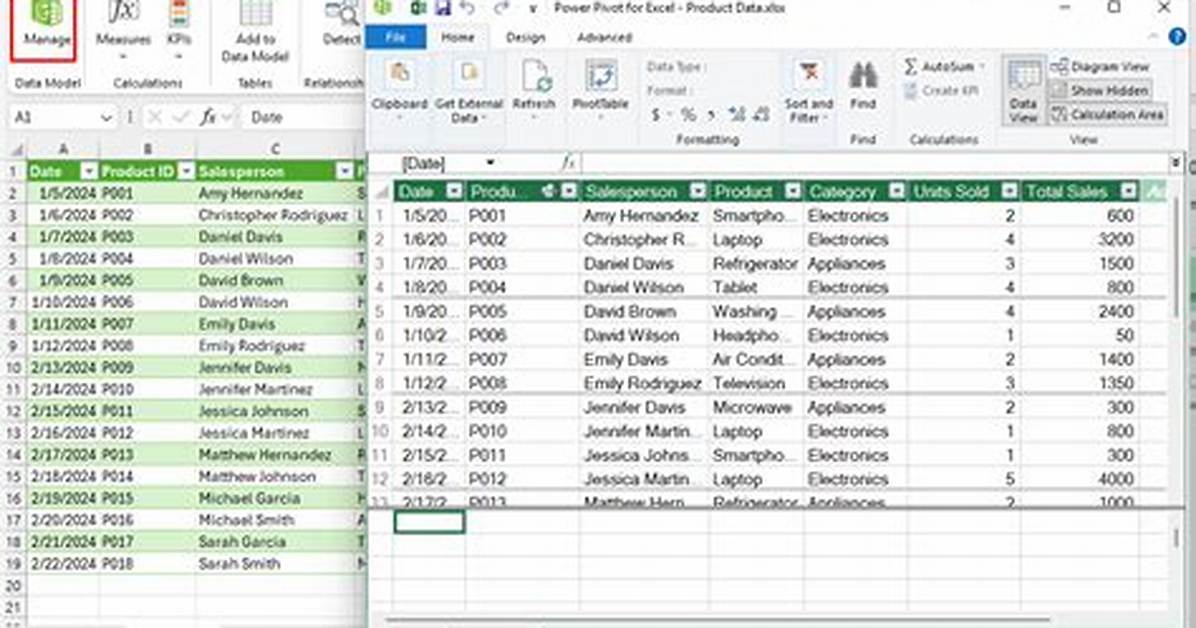Open Product ID filter dropdown in Excel sheet
This screenshot has height=628, width=1196.
pyautogui.click(x=185, y=172)
